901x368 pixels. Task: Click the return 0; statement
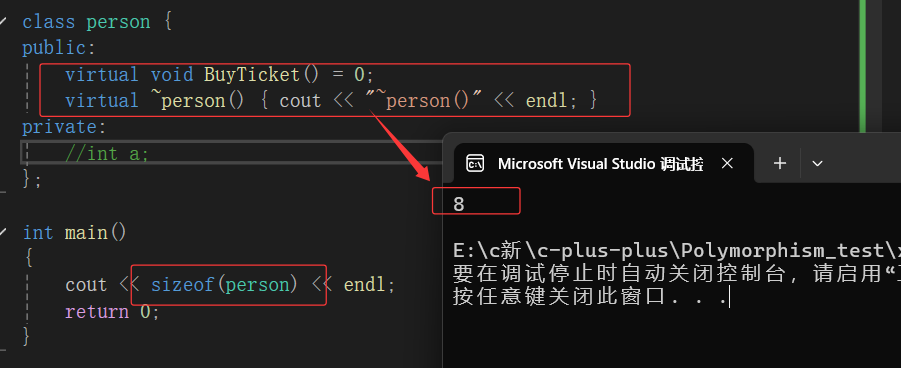pos(112,312)
